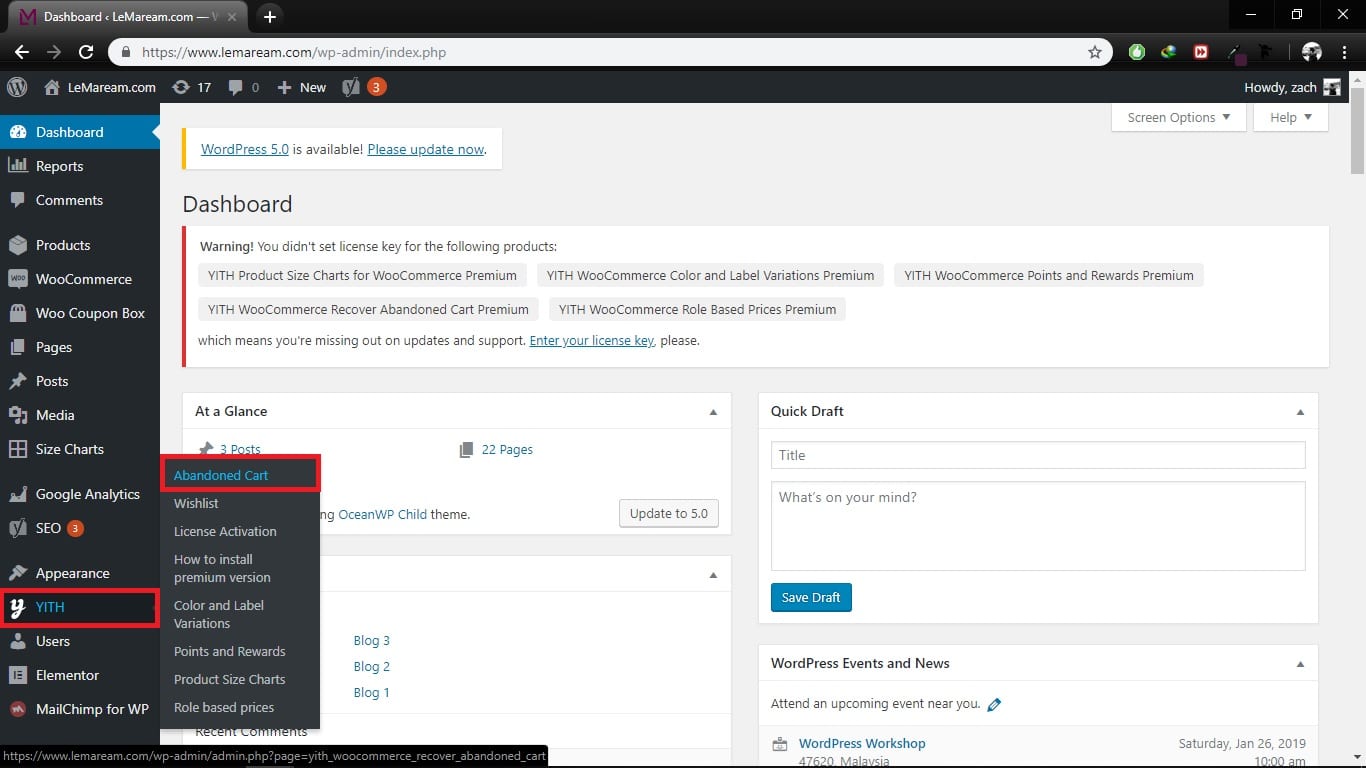Select Wishlist from YITH submenu
Image resolution: width=1366 pixels, height=768 pixels.
coord(240,503)
